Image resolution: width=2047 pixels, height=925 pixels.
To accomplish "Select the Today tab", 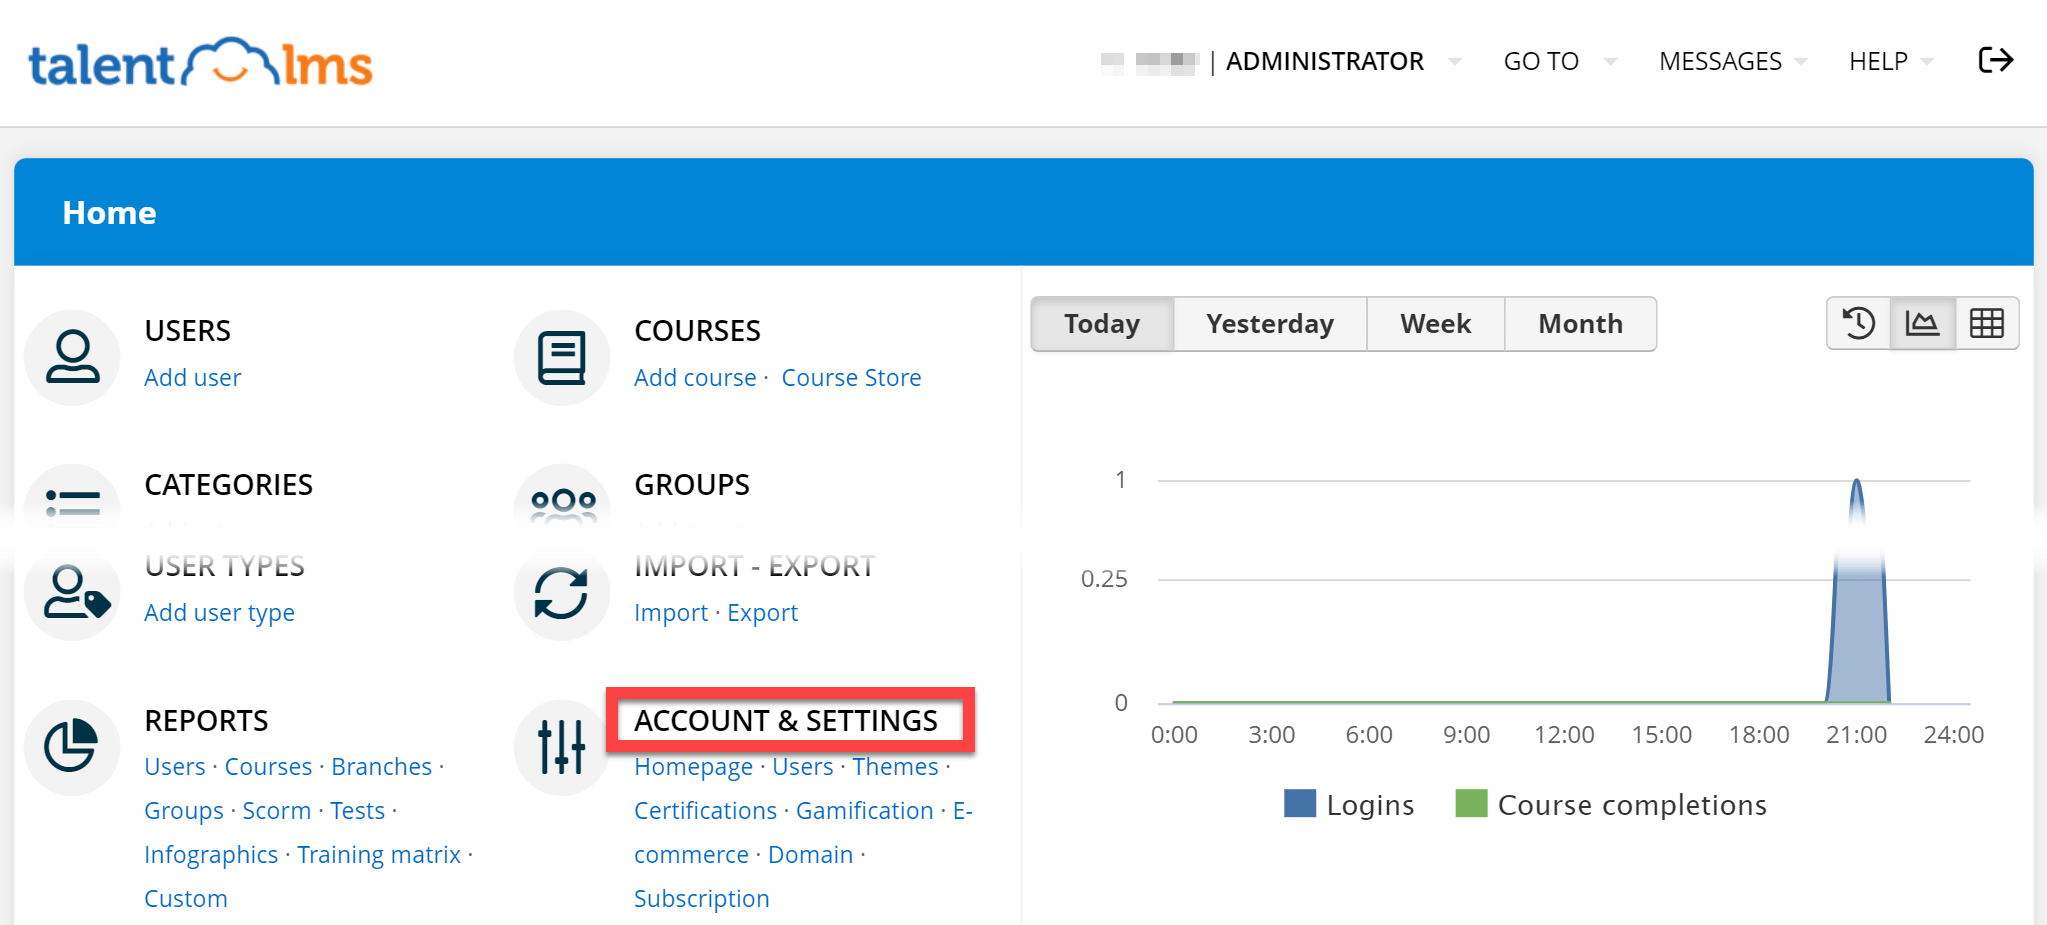I will [x=1102, y=323].
